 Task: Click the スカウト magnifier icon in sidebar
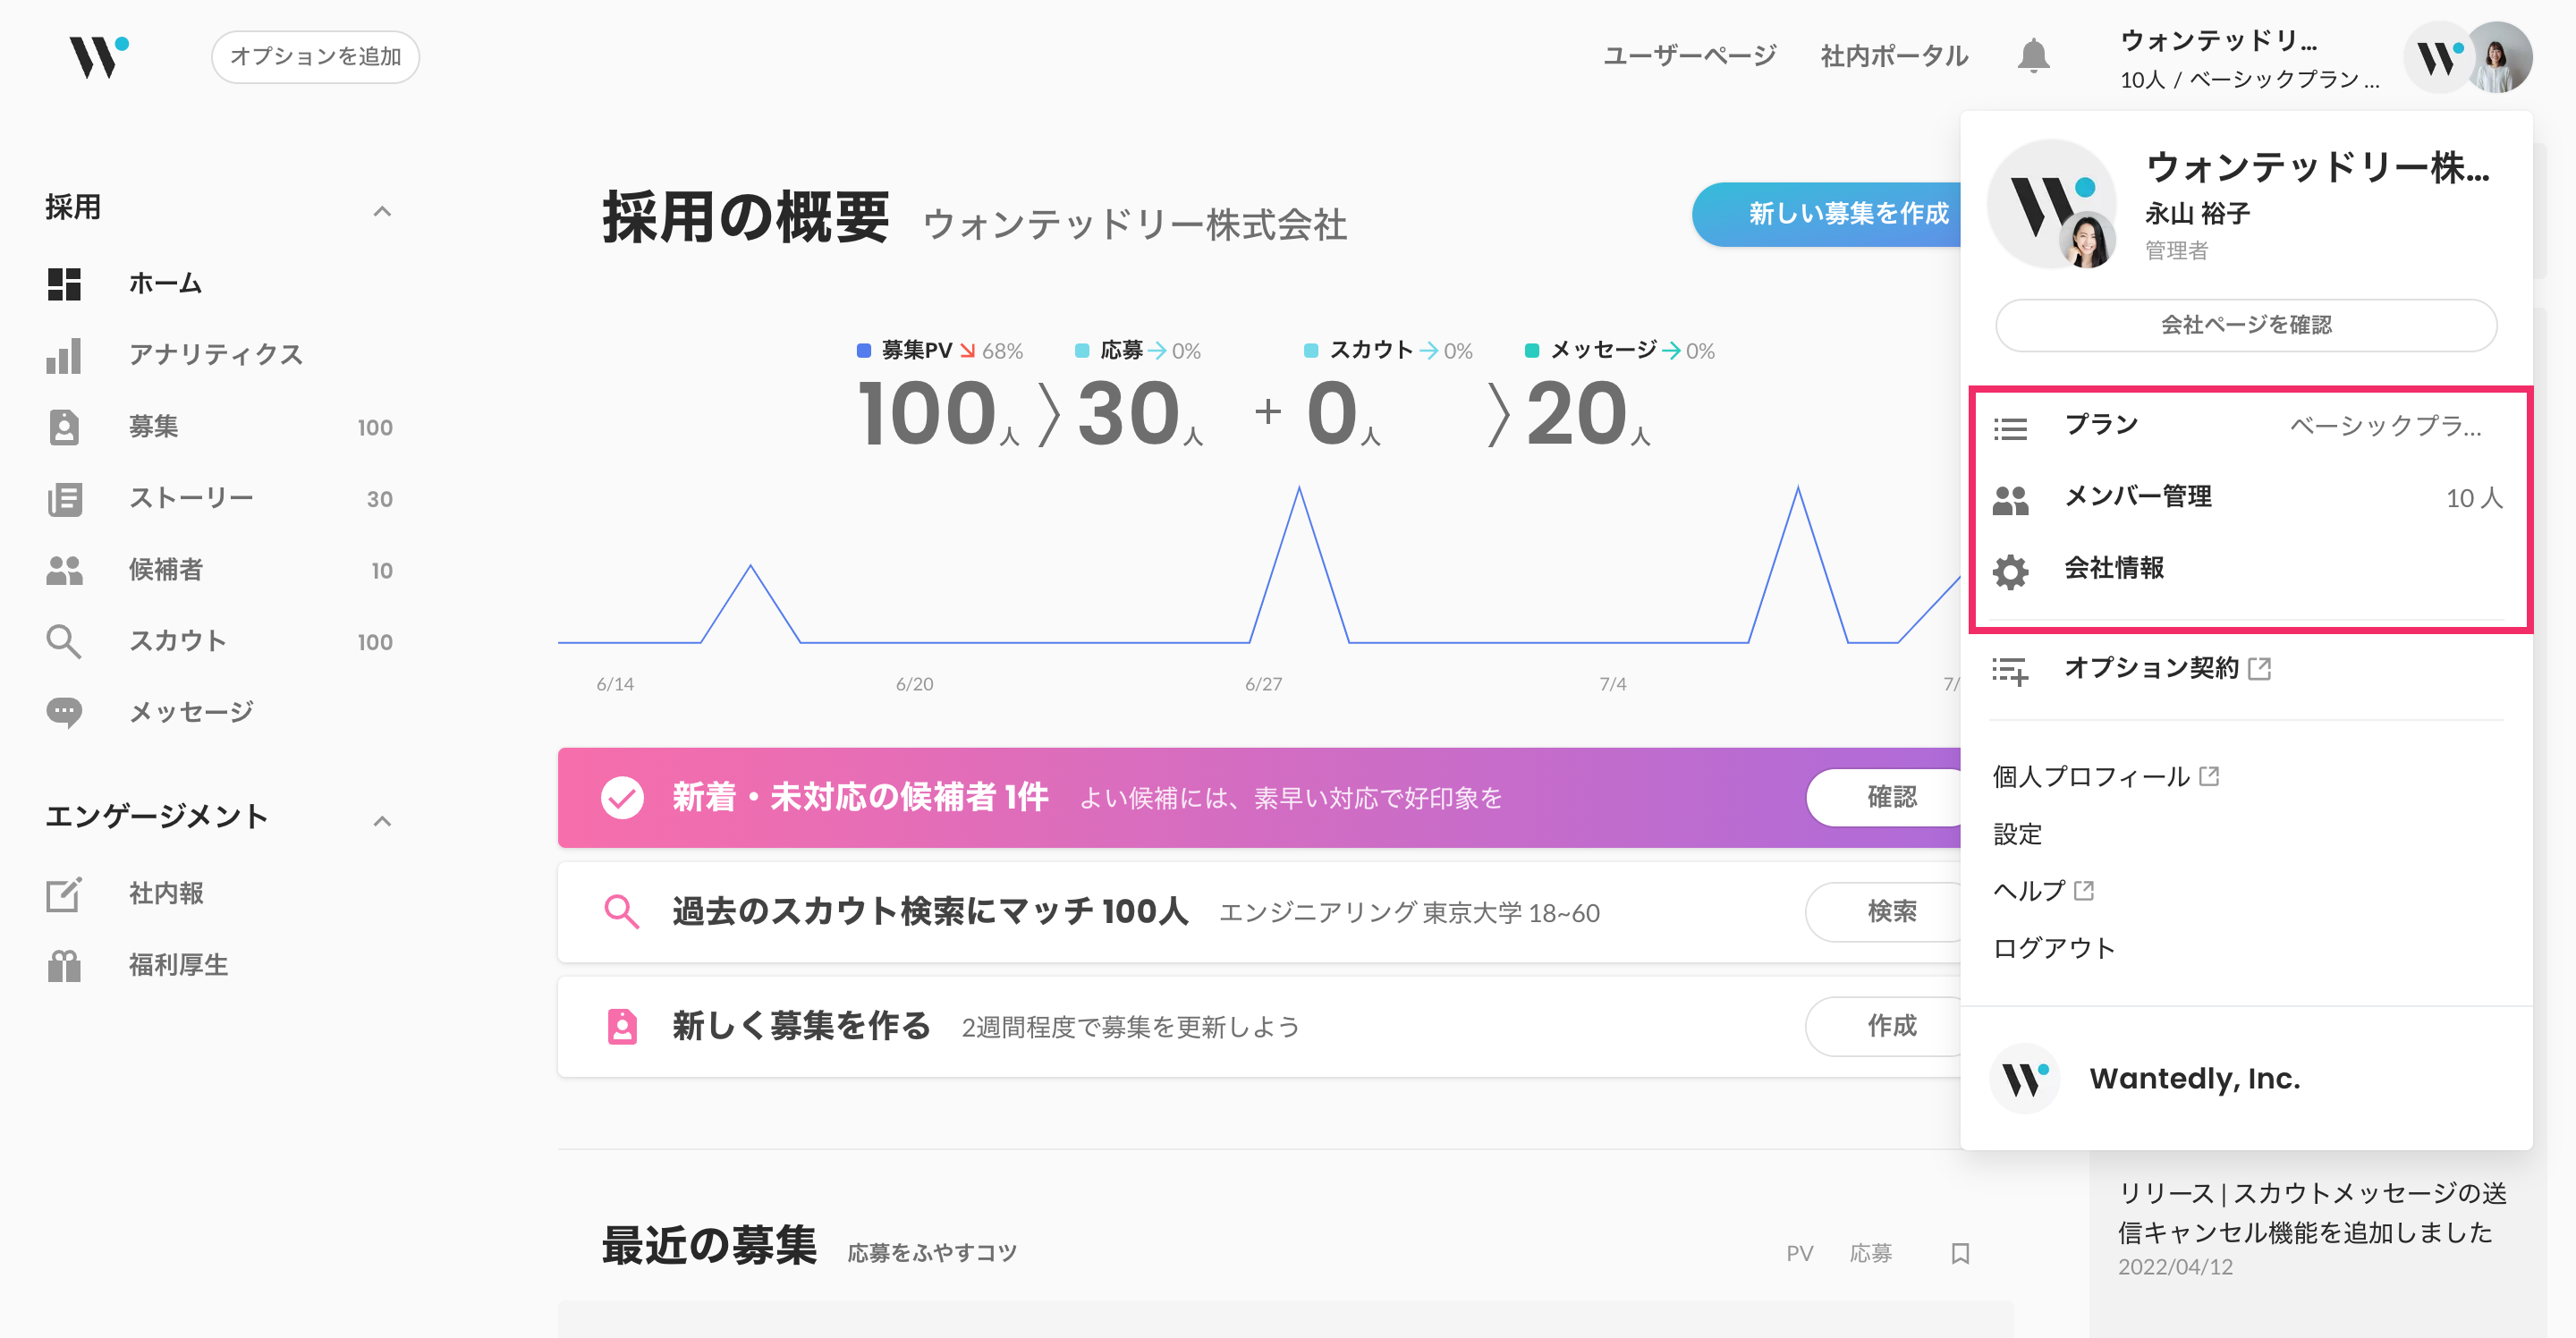(64, 641)
